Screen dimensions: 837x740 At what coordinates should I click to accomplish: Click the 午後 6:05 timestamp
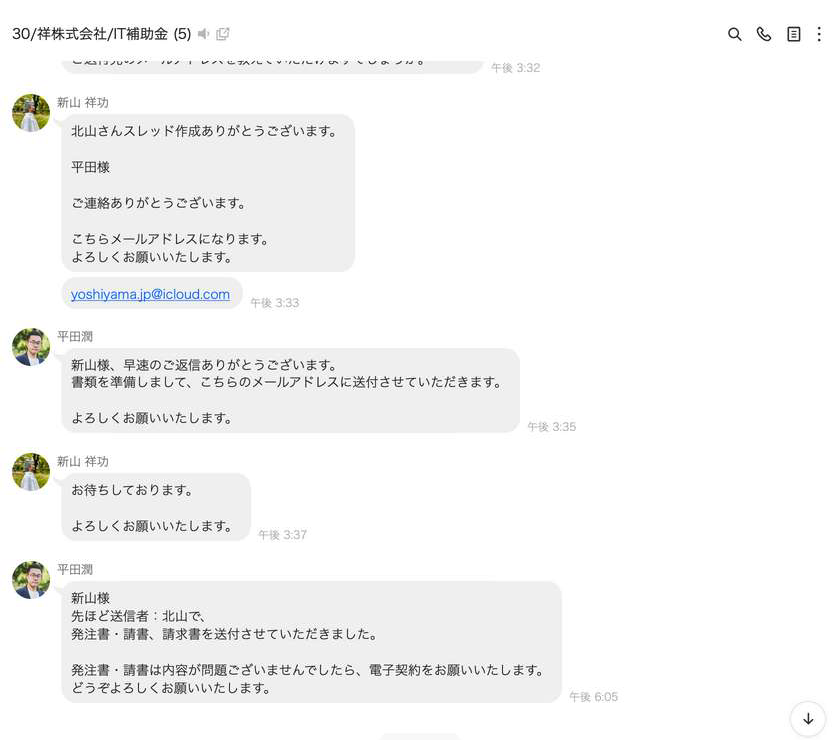coord(593,697)
